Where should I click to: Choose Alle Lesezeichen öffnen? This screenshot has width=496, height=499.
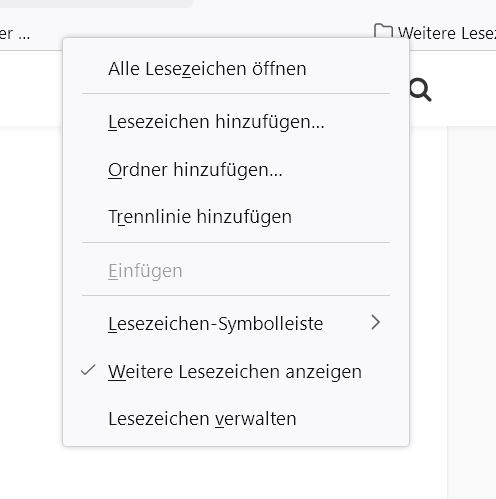pos(236,69)
